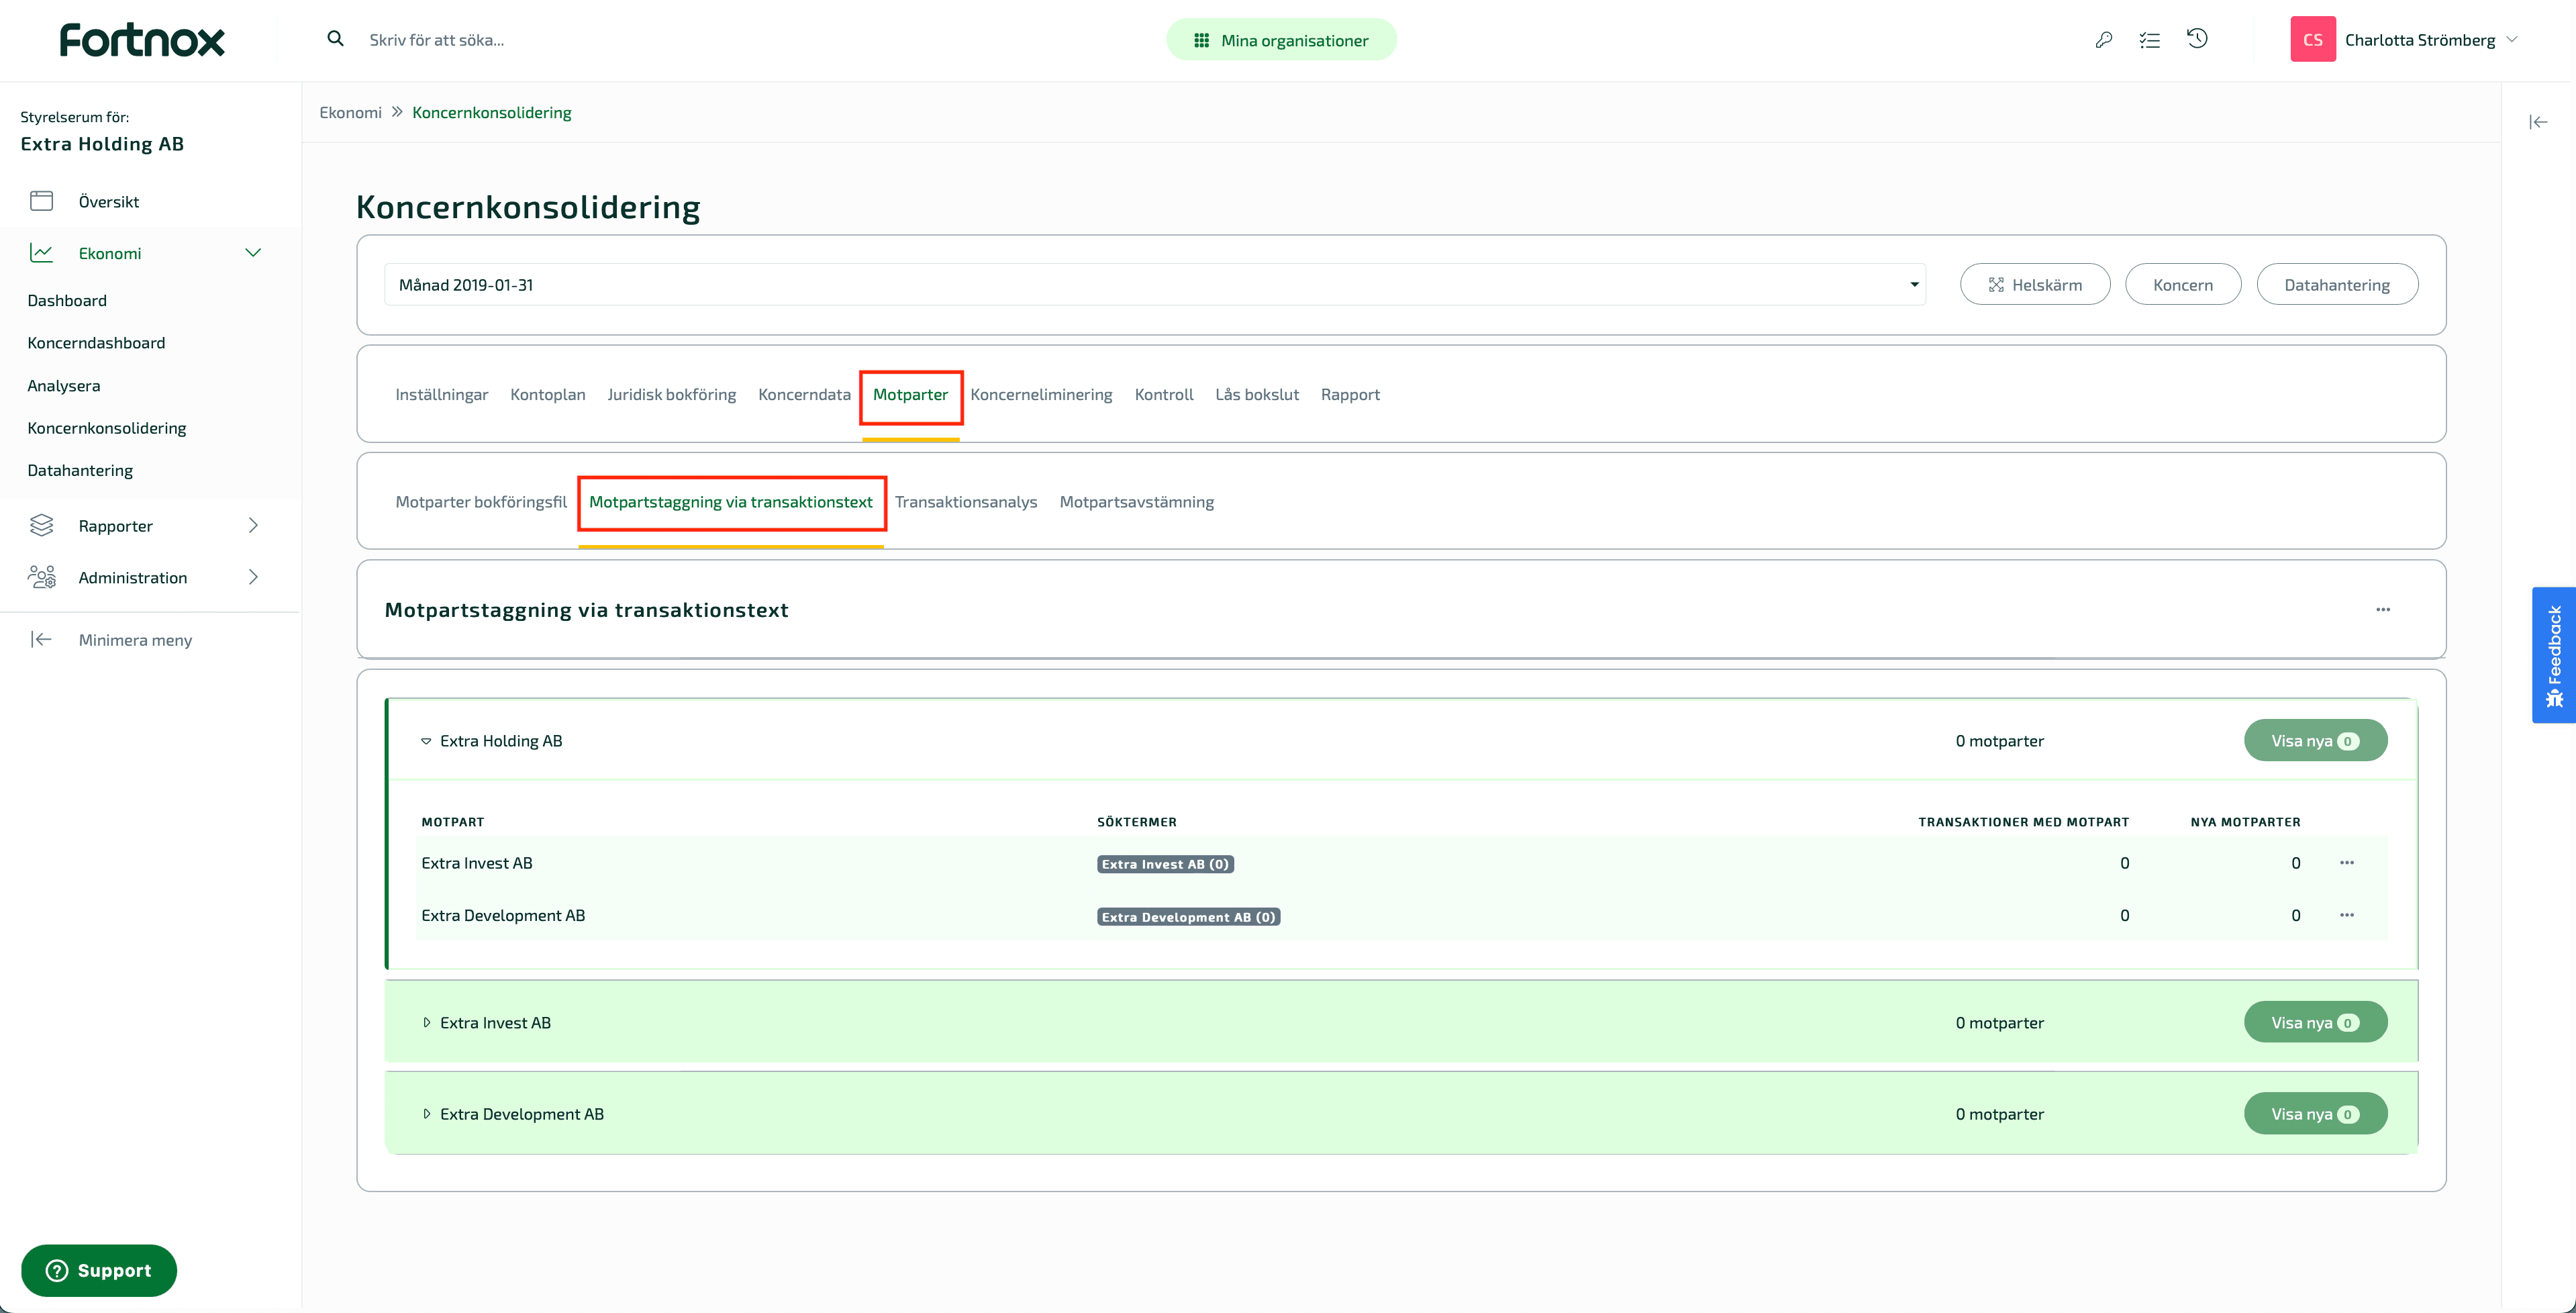Switch to the Juridisk bokföring tab
Screen dimensions: 2576x1313
pyautogui.click(x=671, y=394)
